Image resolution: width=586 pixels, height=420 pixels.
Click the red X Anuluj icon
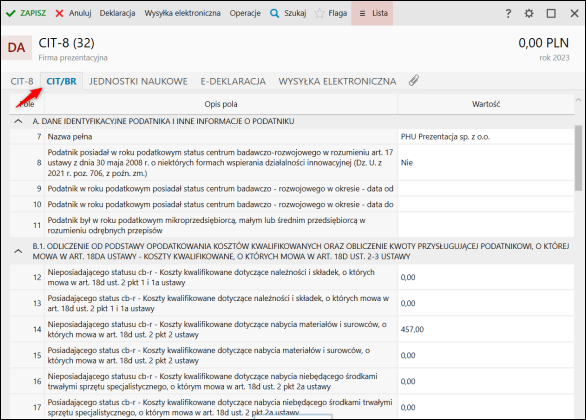click(x=59, y=13)
